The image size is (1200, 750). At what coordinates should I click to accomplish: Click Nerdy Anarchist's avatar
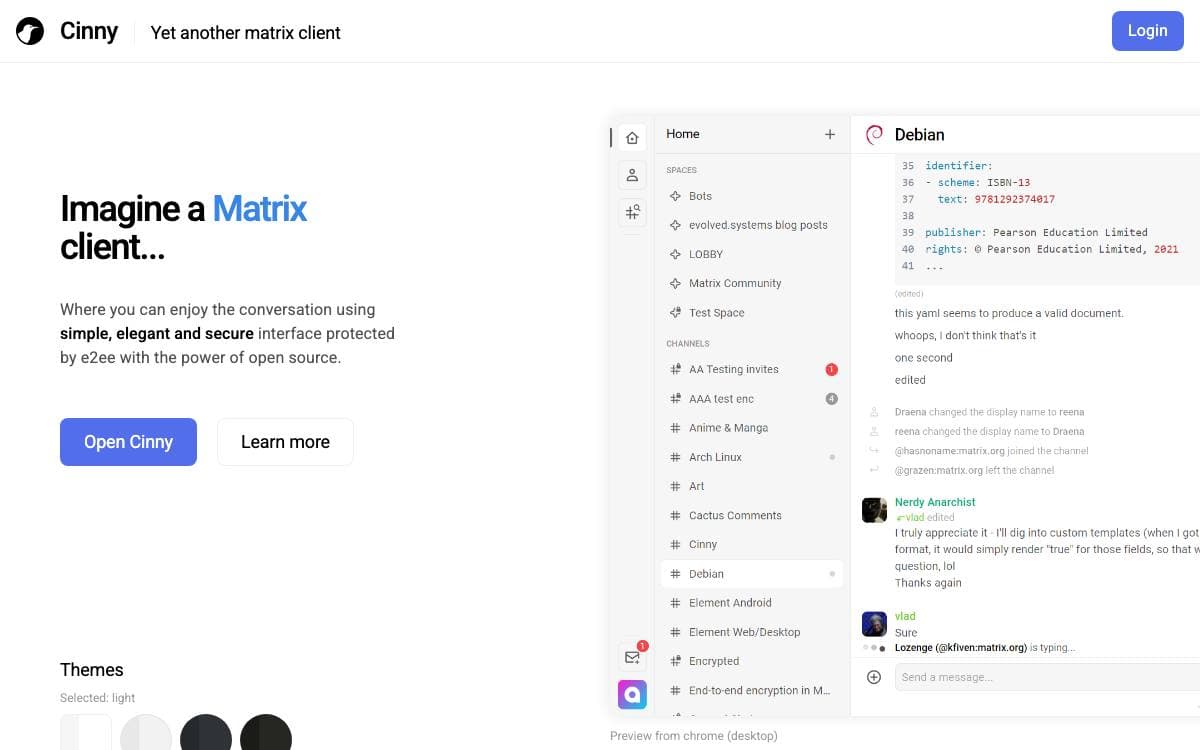(874, 509)
